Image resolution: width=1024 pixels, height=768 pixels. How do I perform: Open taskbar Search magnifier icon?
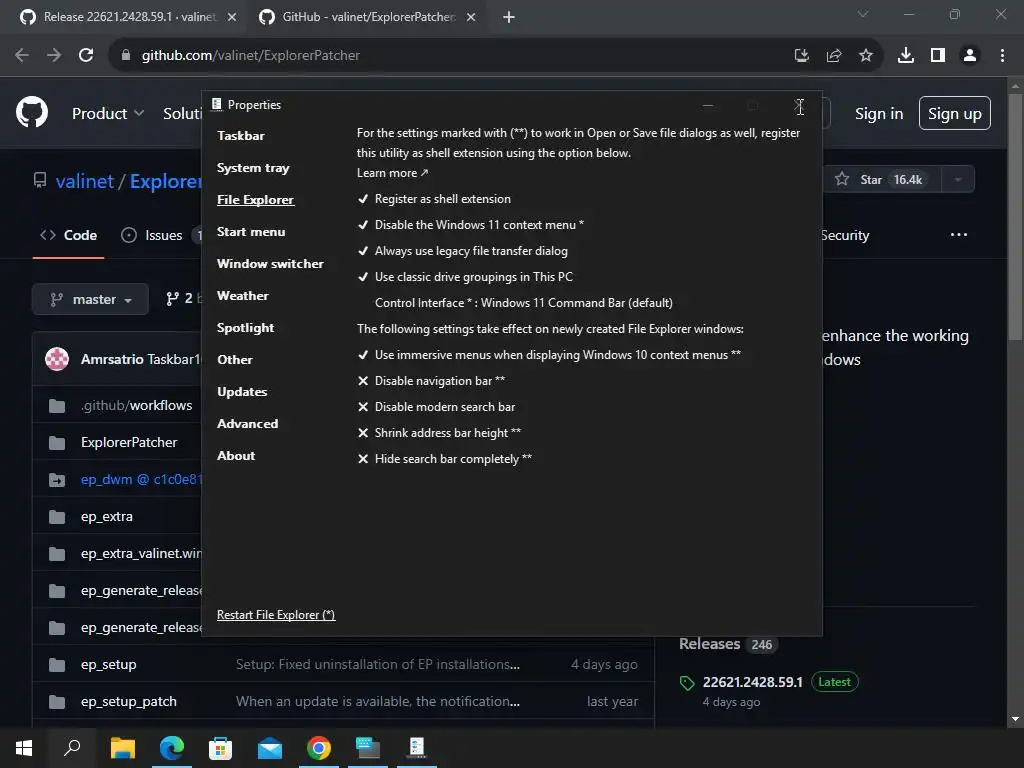[x=72, y=748]
